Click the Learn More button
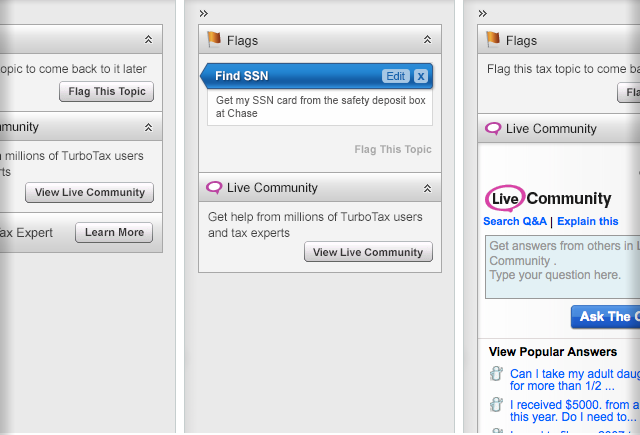The height and width of the screenshot is (435, 640). click(x=114, y=233)
